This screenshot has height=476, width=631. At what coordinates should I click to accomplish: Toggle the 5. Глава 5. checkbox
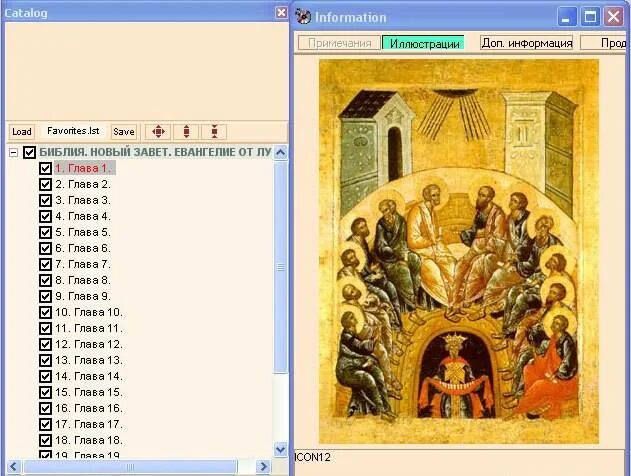pos(45,232)
